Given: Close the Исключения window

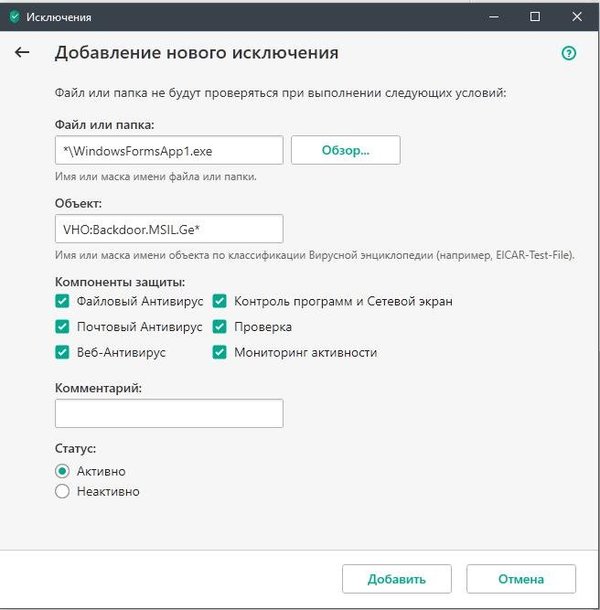Looking at the screenshot, I should click(580, 17).
